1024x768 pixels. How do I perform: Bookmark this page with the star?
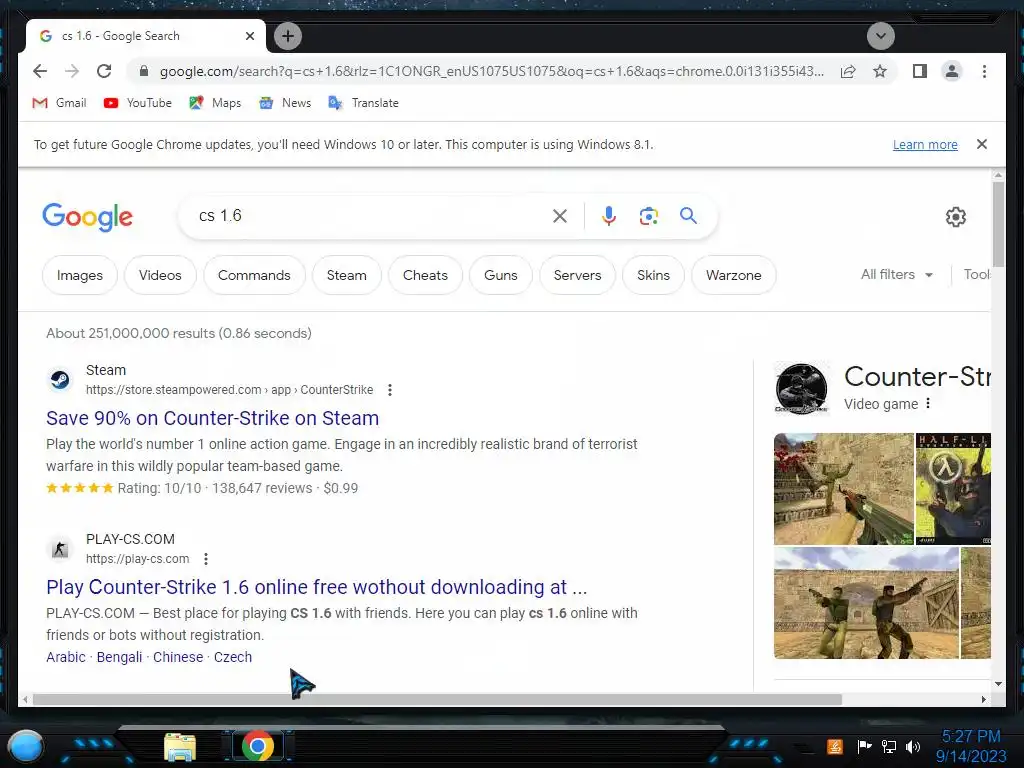880,71
